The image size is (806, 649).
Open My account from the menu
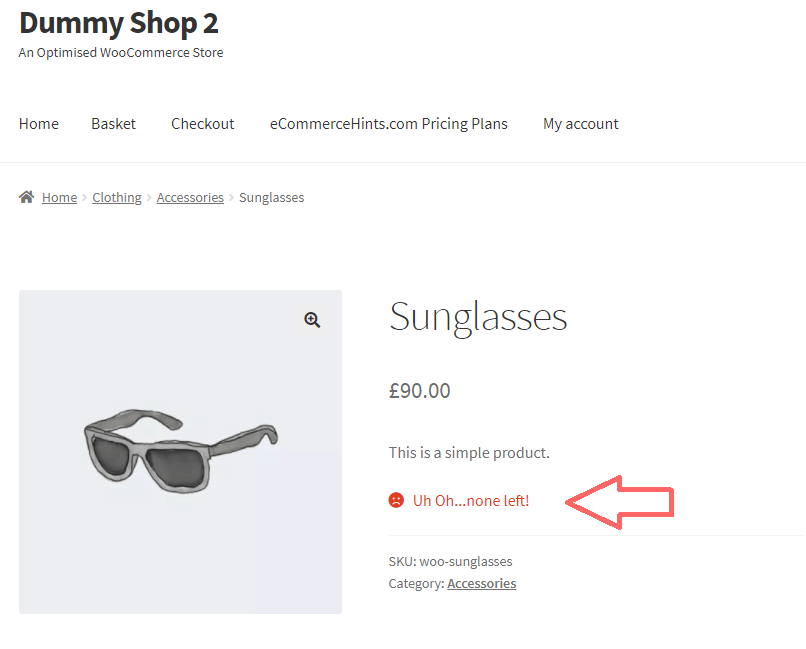[580, 123]
